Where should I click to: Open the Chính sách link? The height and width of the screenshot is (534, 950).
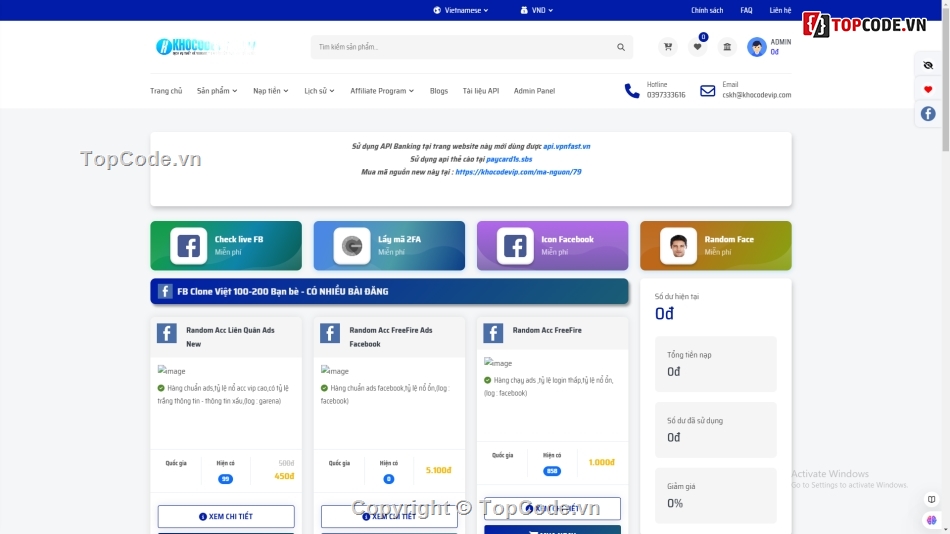coord(707,10)
